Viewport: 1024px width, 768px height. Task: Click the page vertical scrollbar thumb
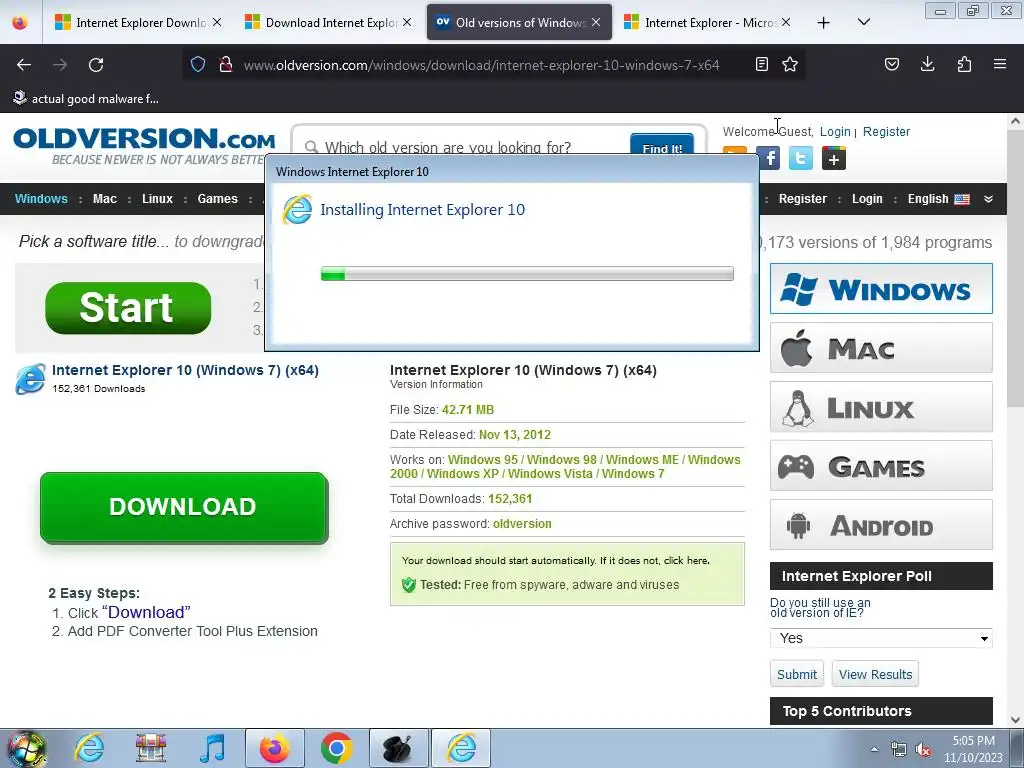[x=1015, y=268]
